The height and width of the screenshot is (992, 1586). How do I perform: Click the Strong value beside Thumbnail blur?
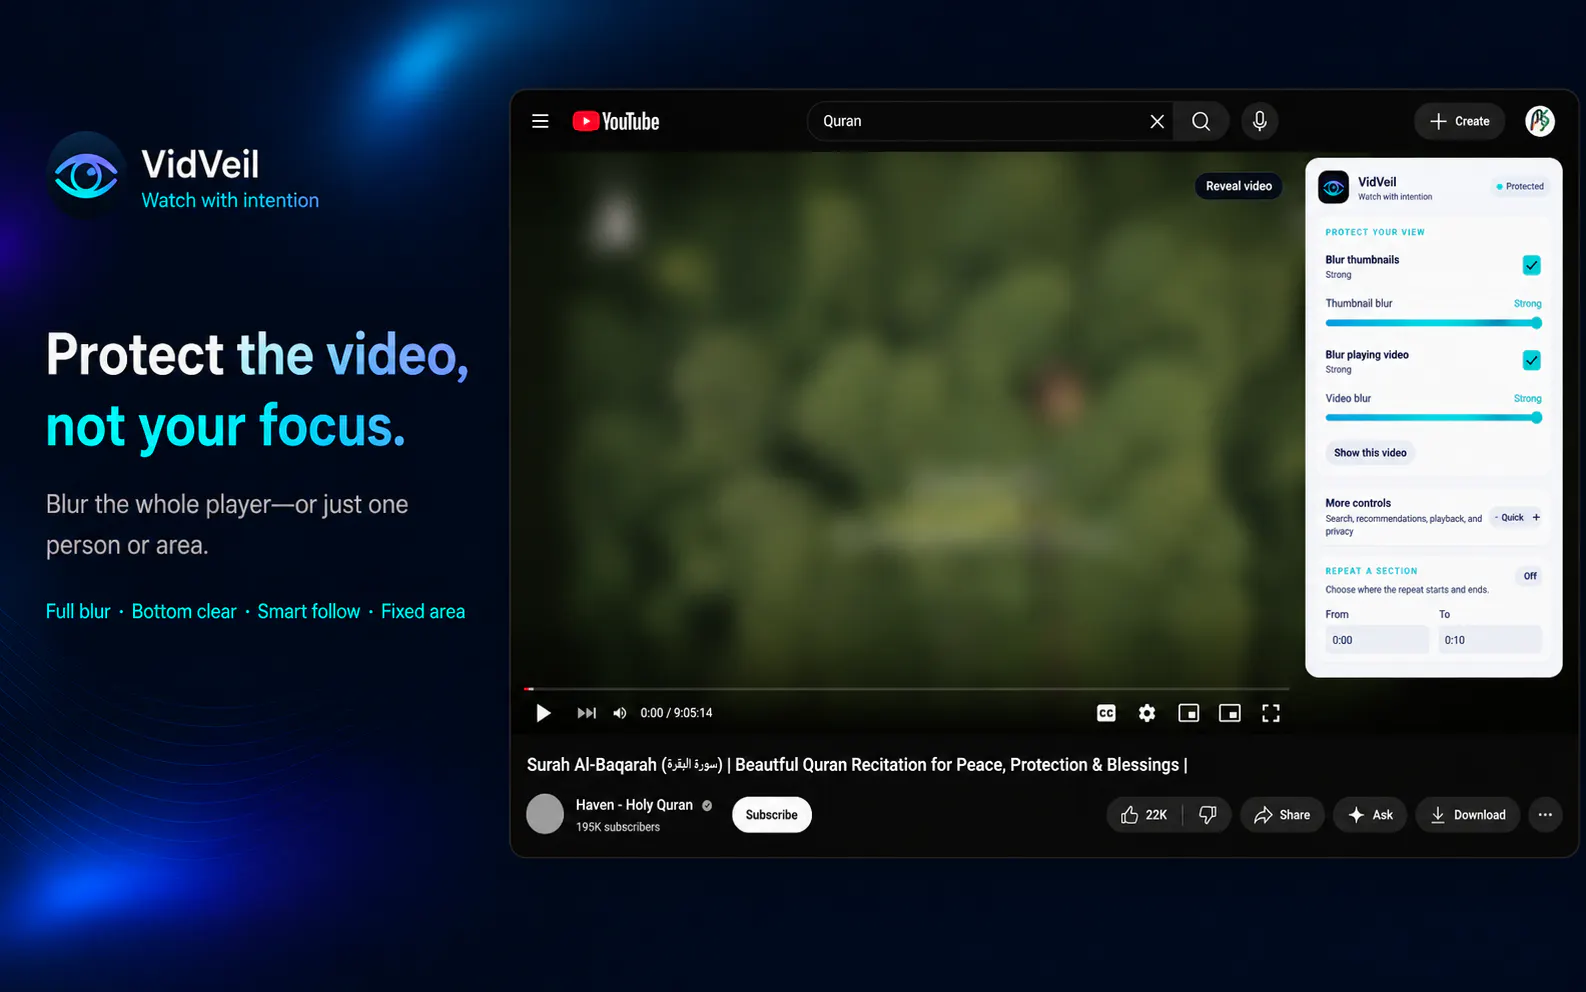click(x=1527, y=303)
